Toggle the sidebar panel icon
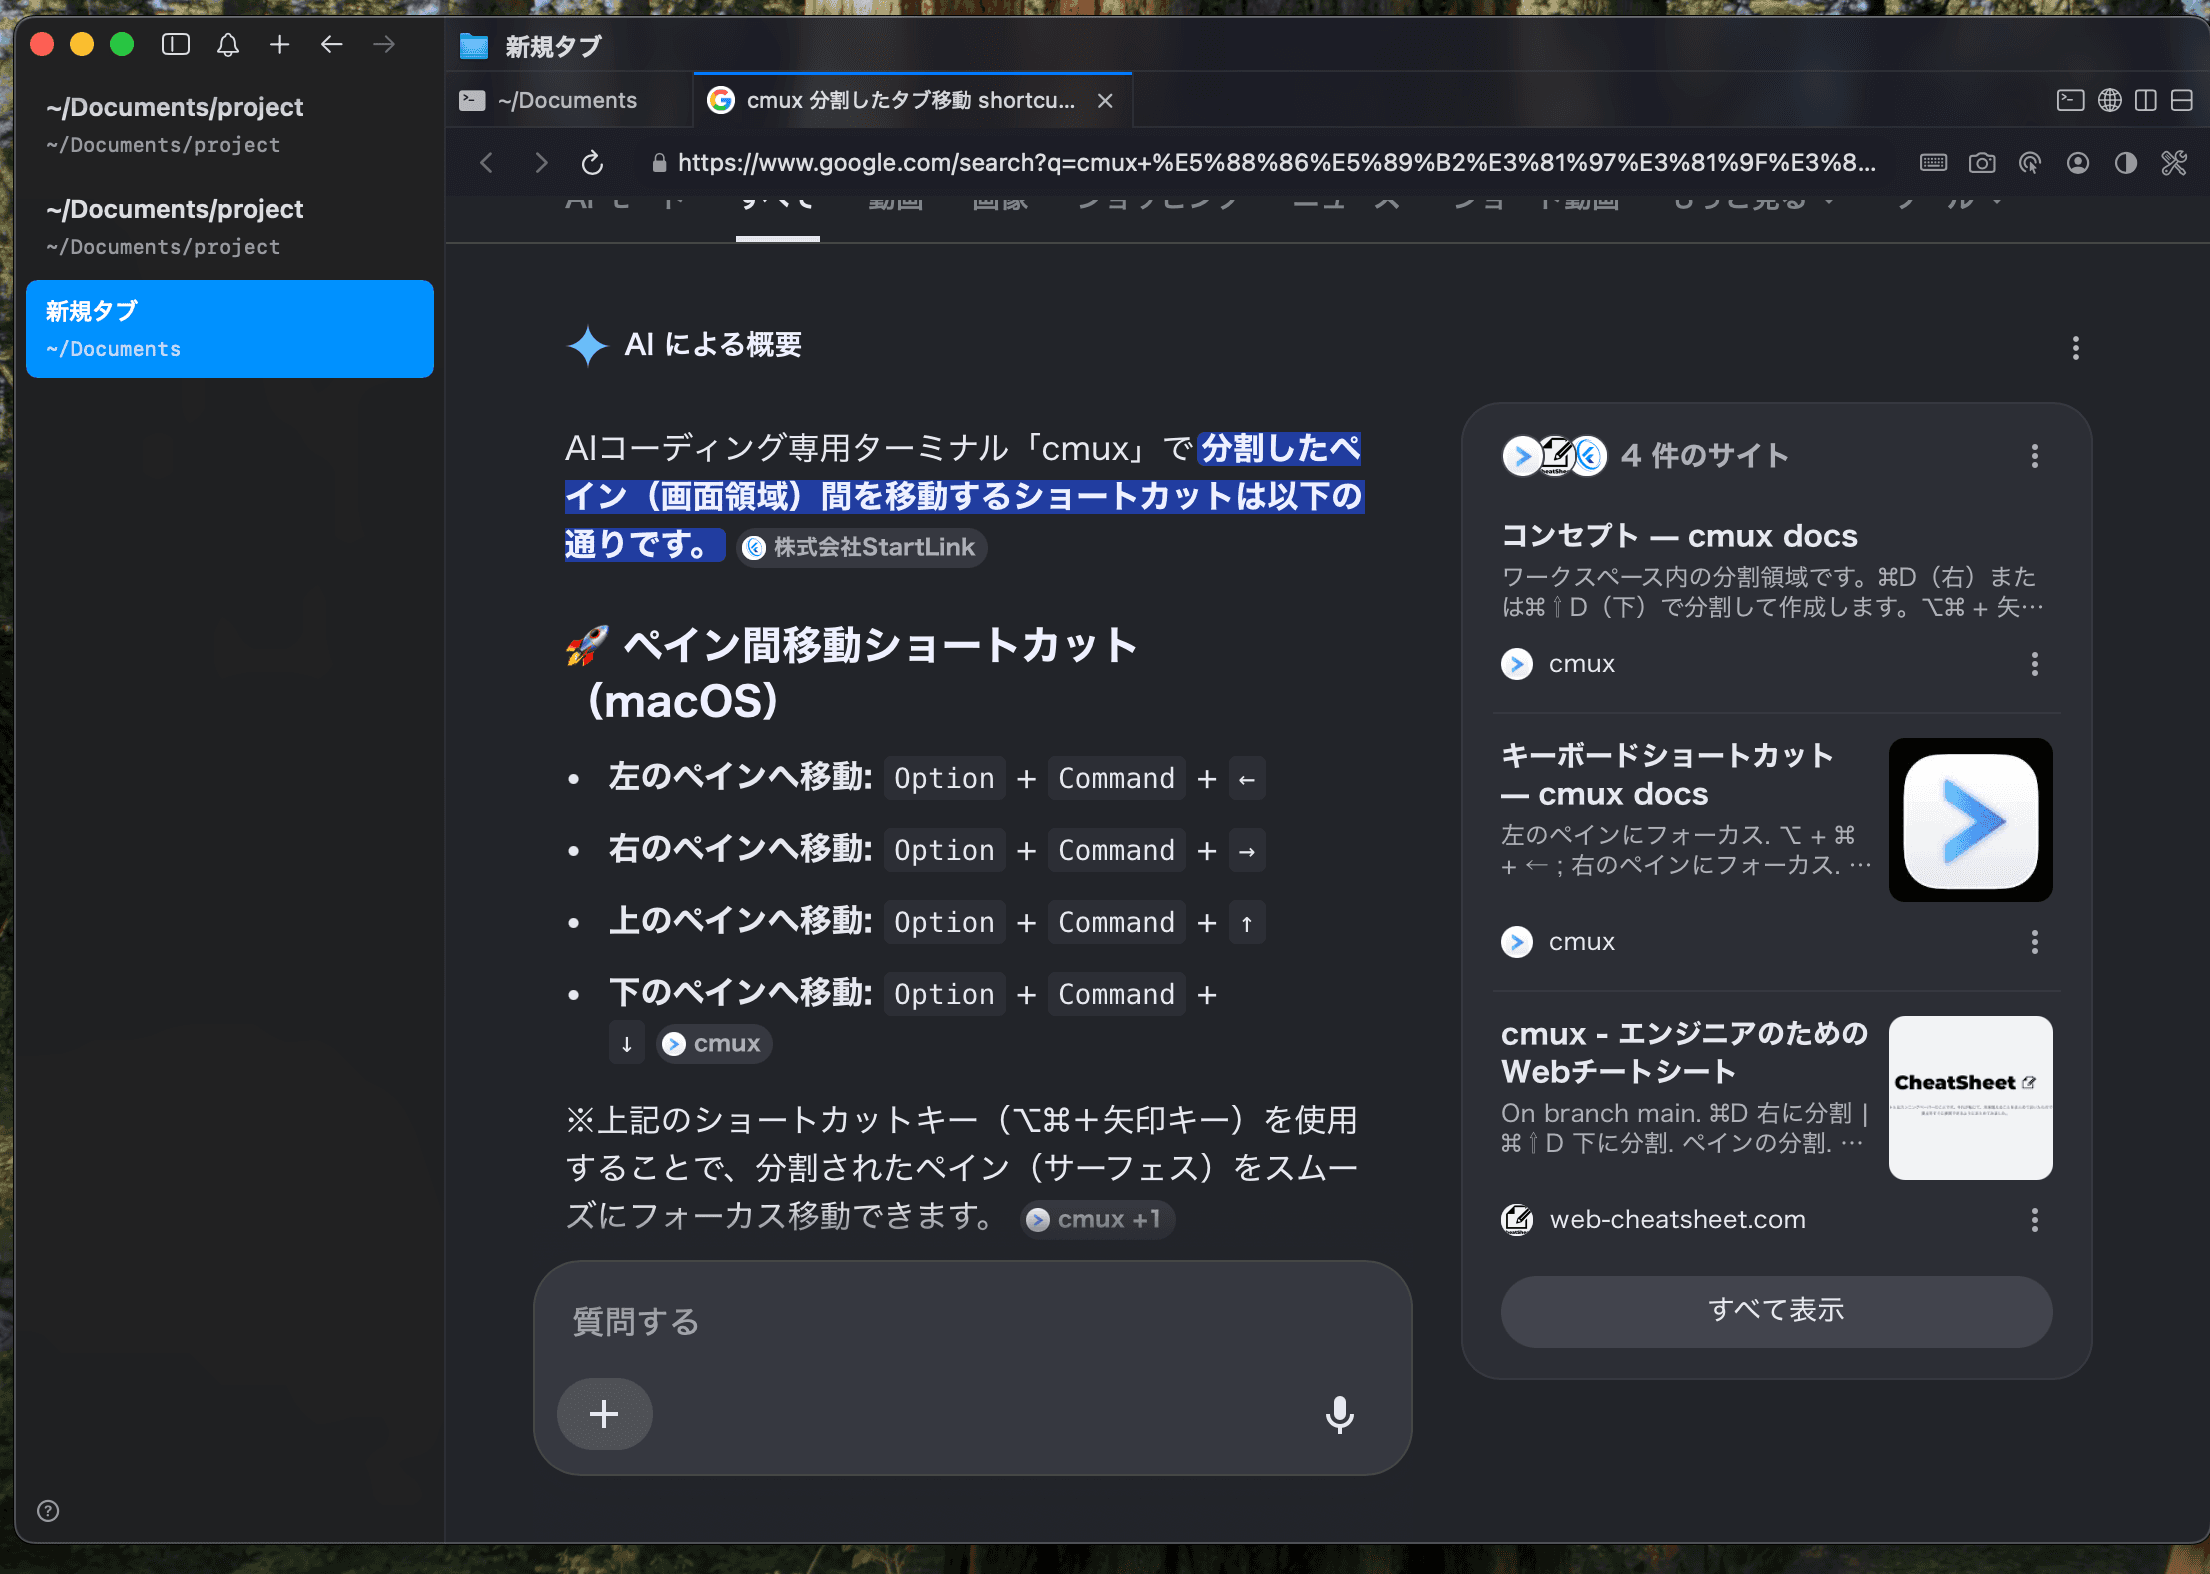This screenshot has width=2210, height=1574. click(x=176, y=45)
